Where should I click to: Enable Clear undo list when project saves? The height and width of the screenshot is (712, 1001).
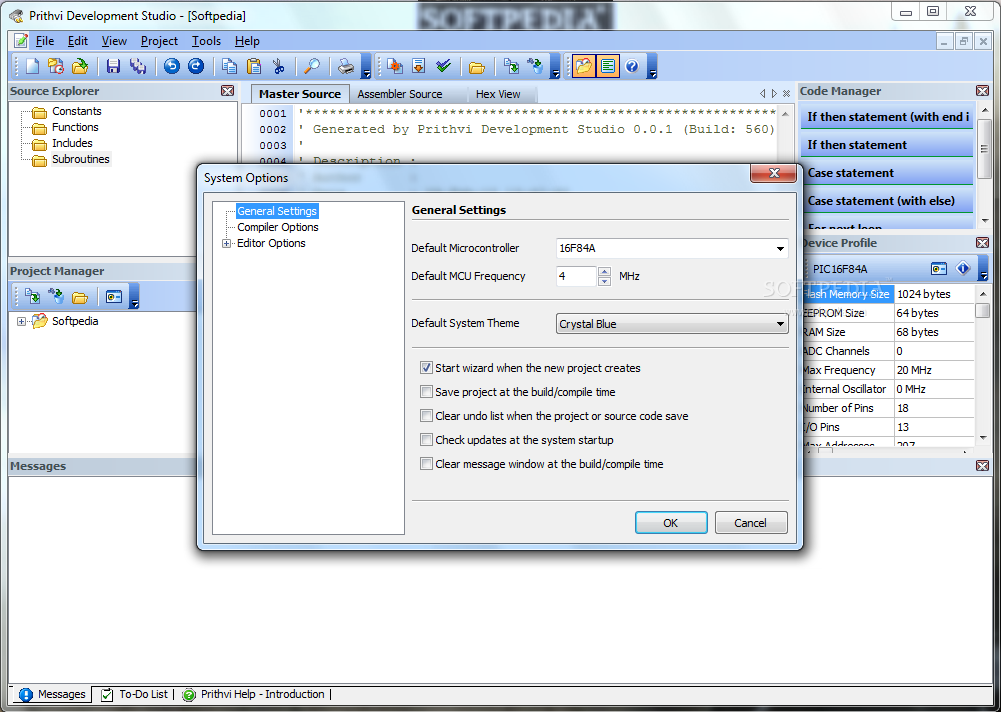coord(426,416)
